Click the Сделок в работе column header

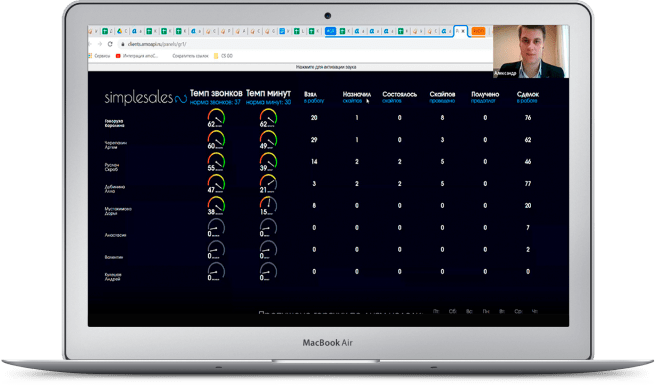point(528,97)
